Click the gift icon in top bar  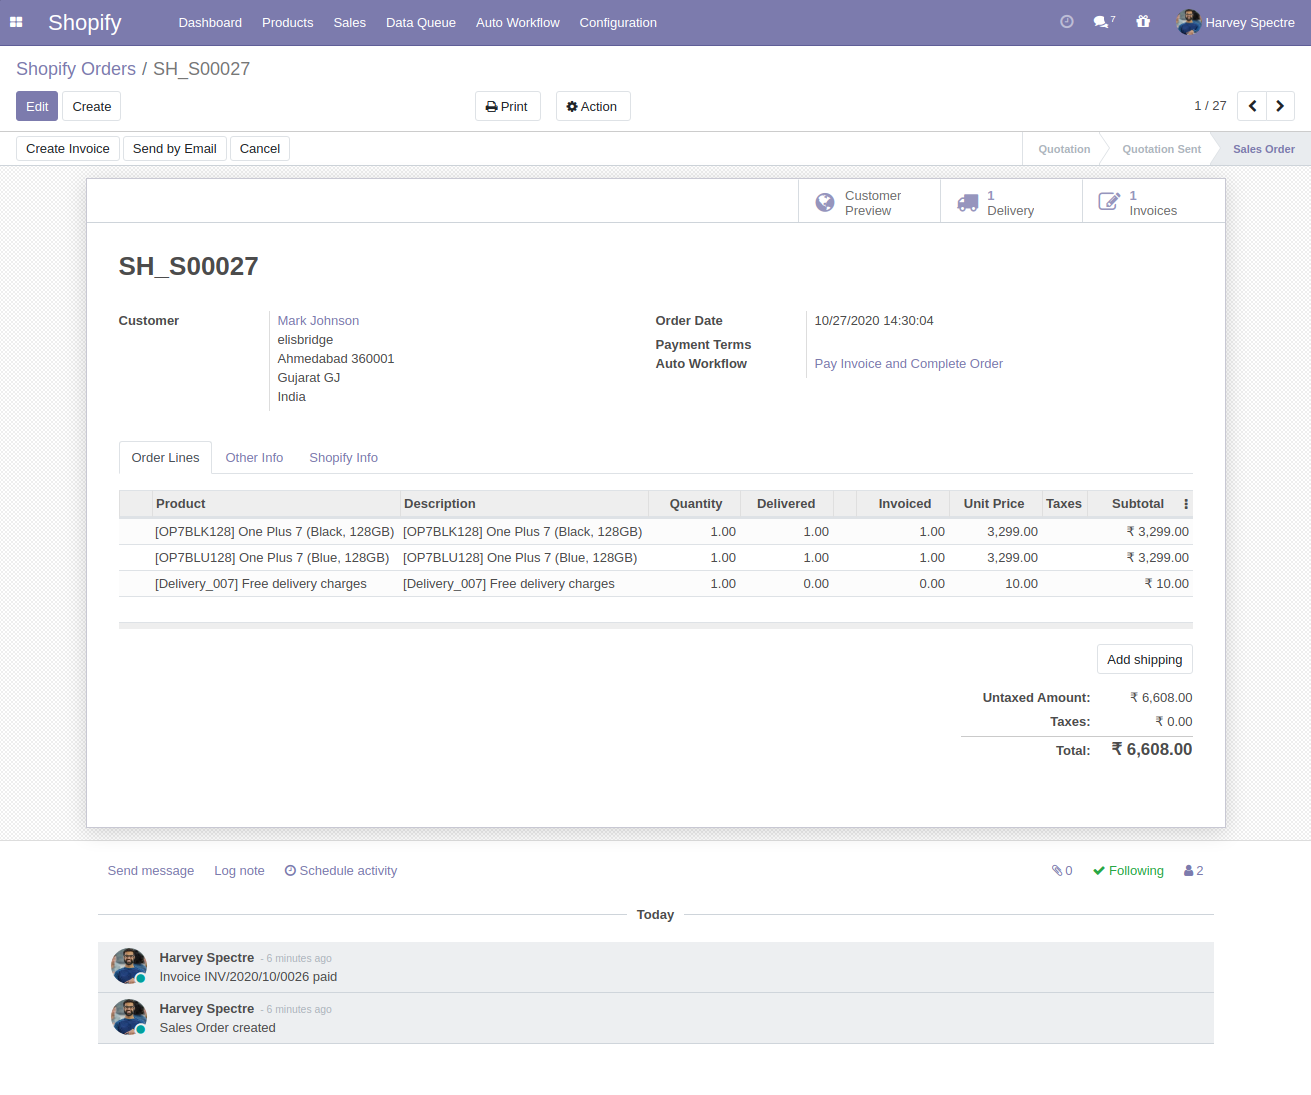[1143, 22]
